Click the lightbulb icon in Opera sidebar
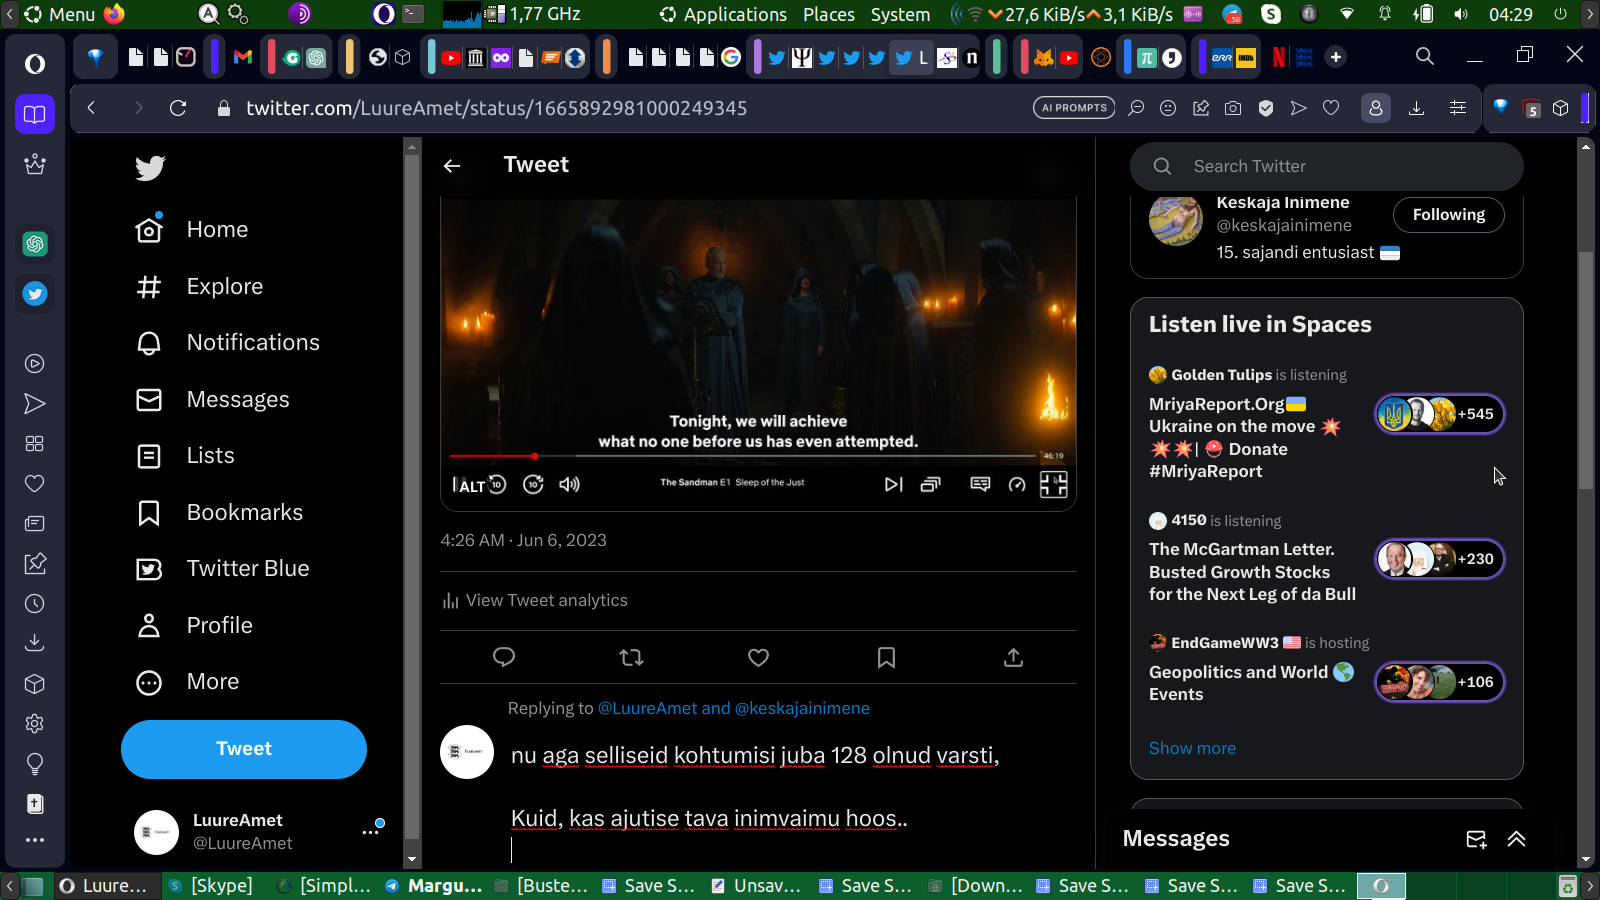1600x900 pixels. [35, 764]
